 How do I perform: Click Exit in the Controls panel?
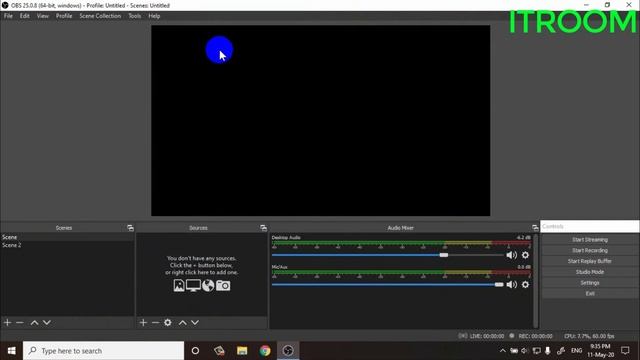[x=590, y=293]
